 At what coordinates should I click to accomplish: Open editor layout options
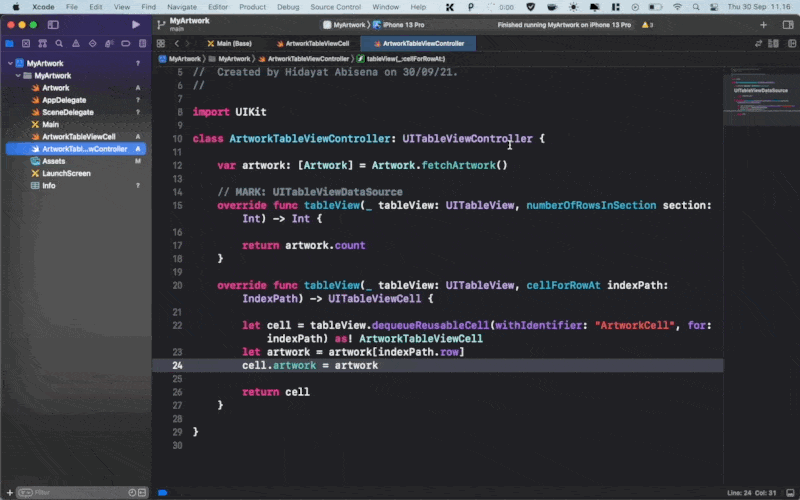(x=773, y=43)
